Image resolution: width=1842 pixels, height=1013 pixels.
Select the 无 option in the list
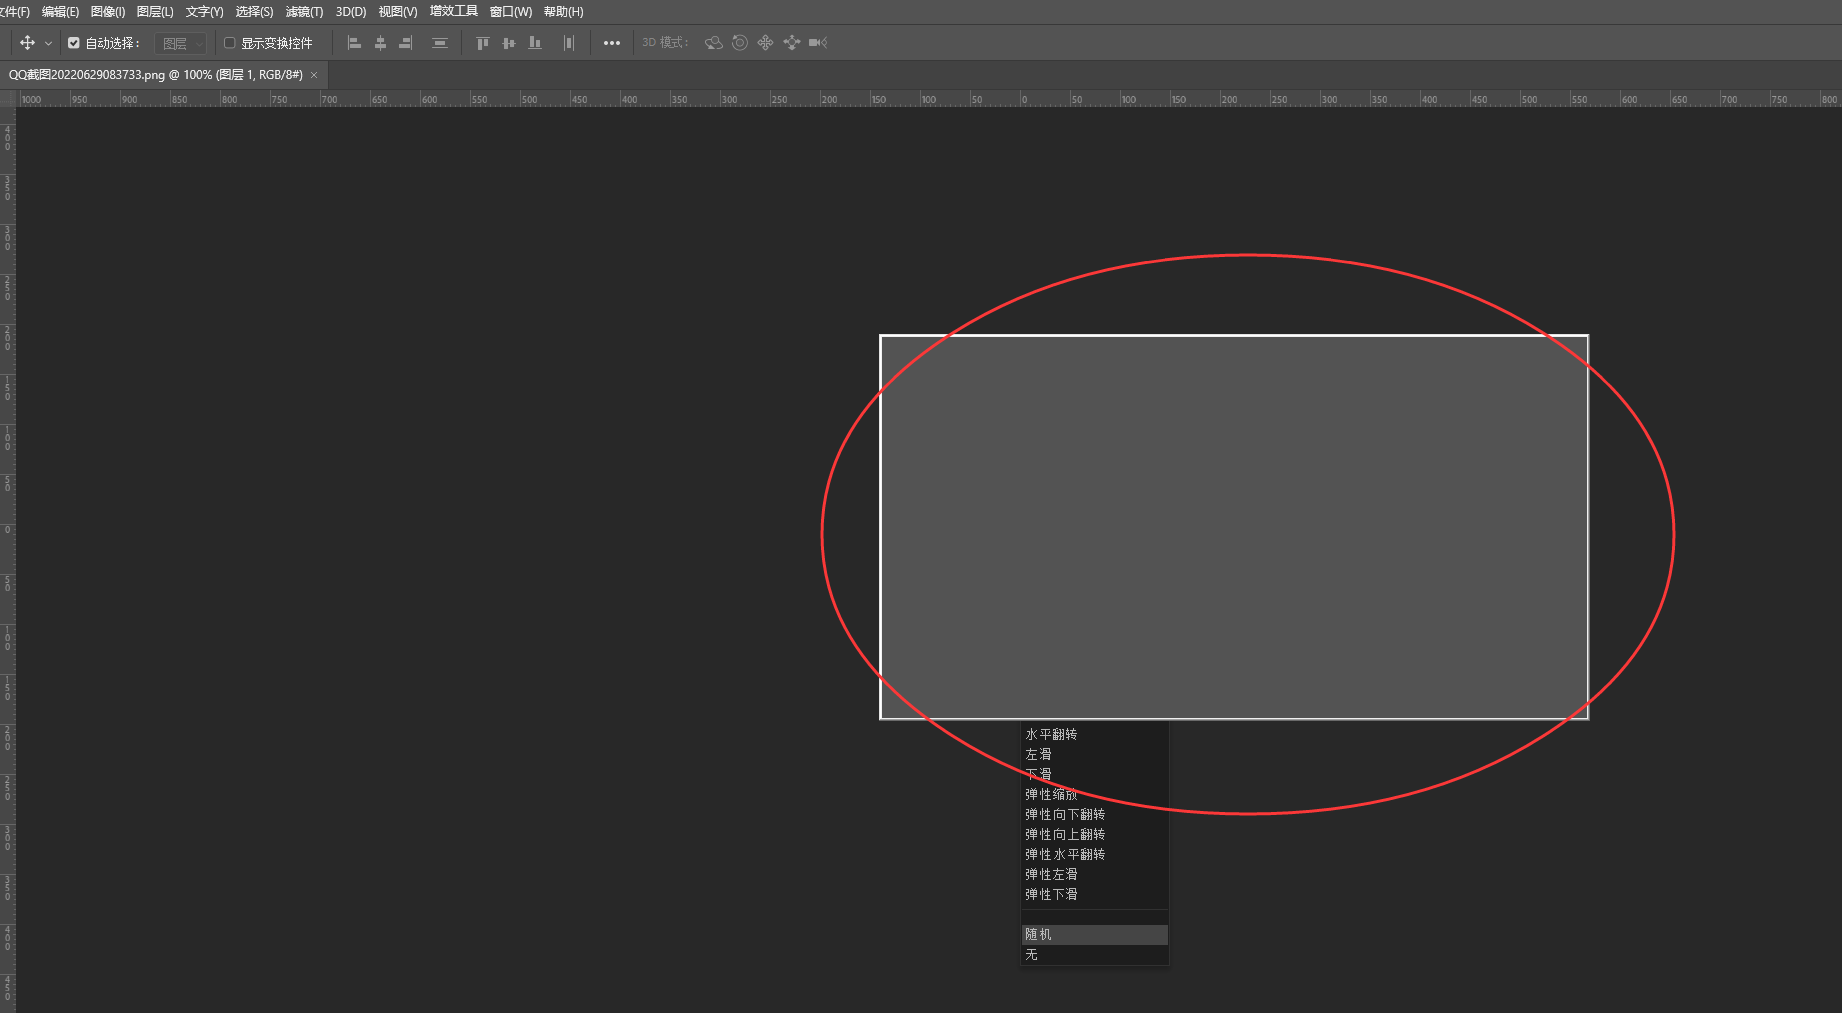click(x=1094, y=954)
